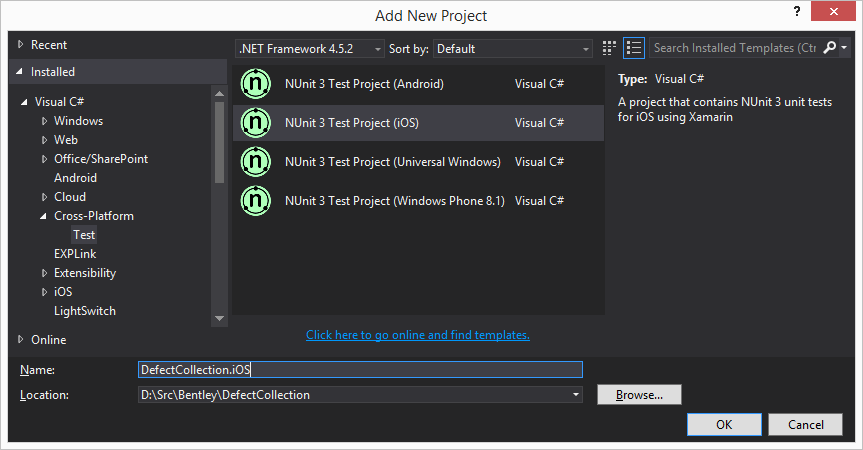Select the Test category under Cross-Platform
Image resolution: width=863 pixels, height=450 pixels.
(x=84, y=235)
